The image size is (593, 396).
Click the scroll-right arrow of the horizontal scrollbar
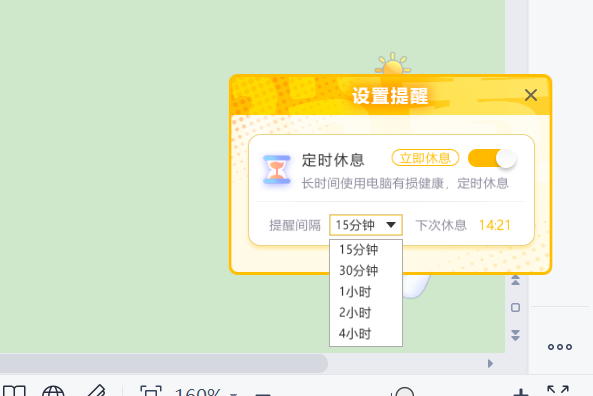point(491,363)
